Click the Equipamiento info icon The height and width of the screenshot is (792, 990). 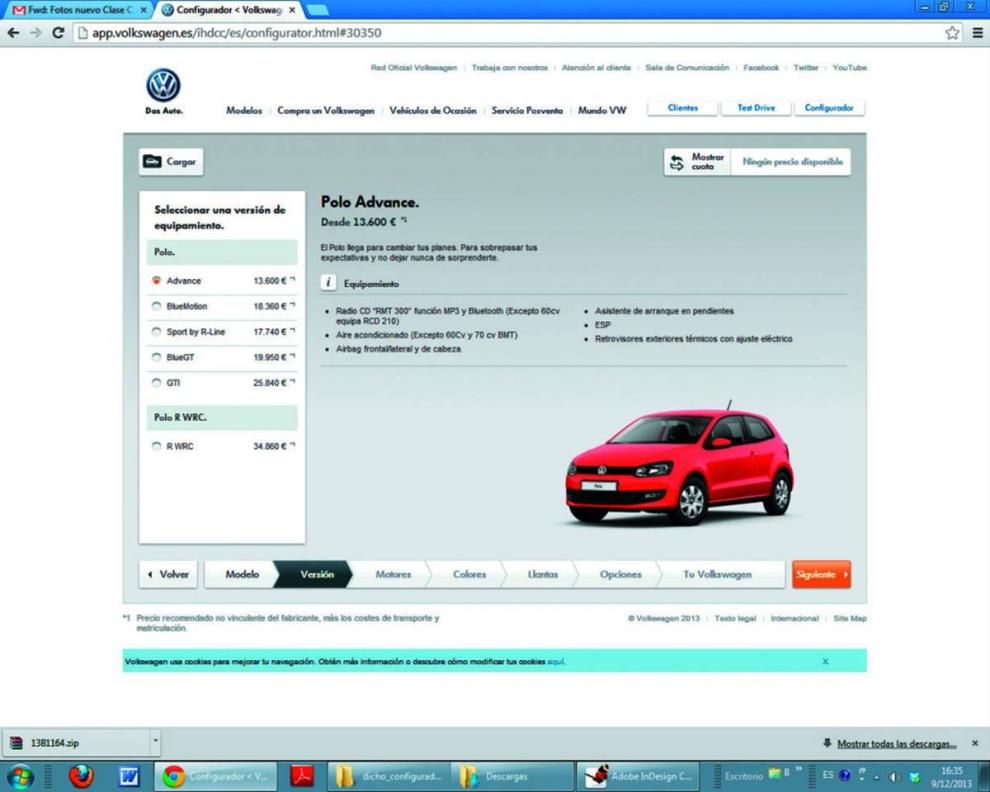[328, 283]
